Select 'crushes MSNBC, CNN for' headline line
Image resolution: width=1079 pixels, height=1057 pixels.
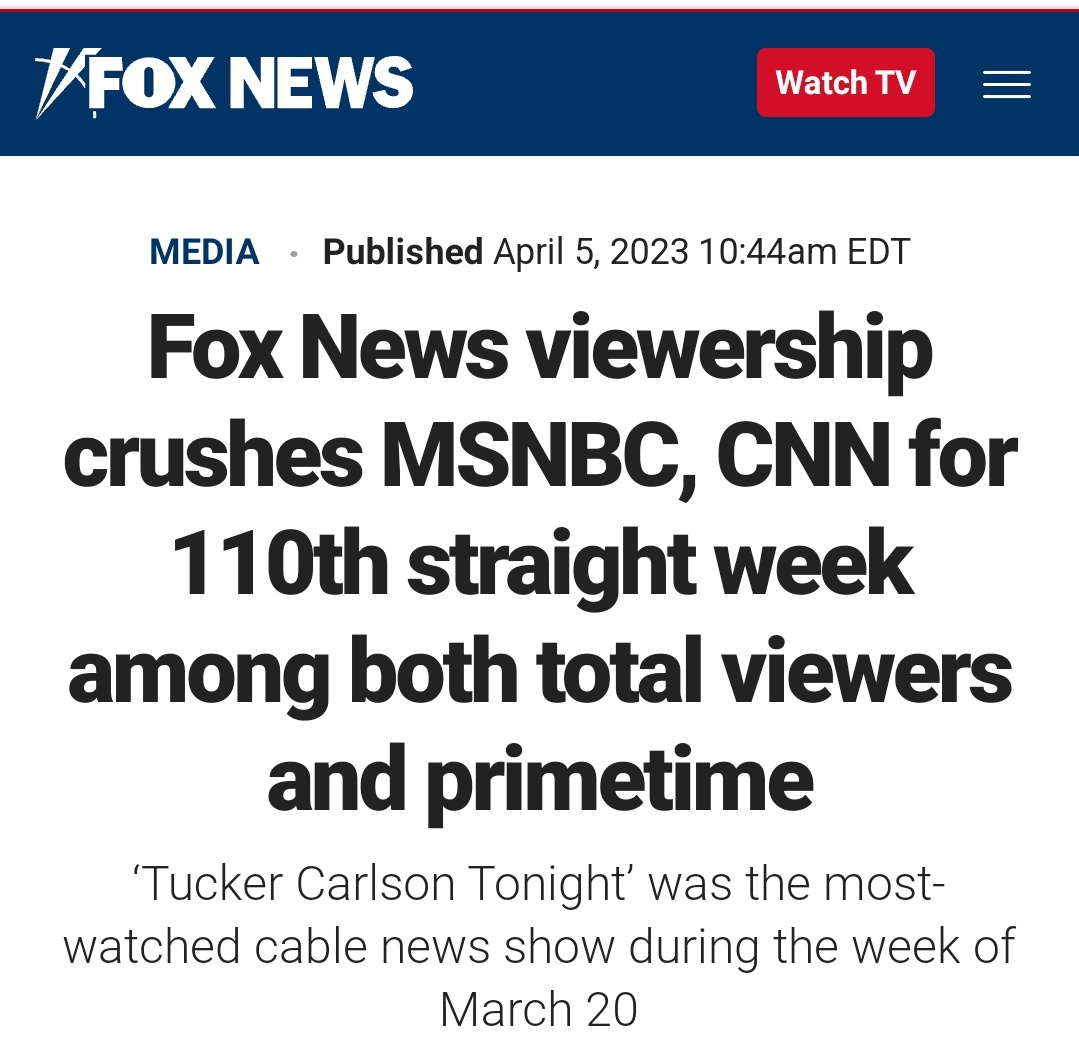pos(540,458)
